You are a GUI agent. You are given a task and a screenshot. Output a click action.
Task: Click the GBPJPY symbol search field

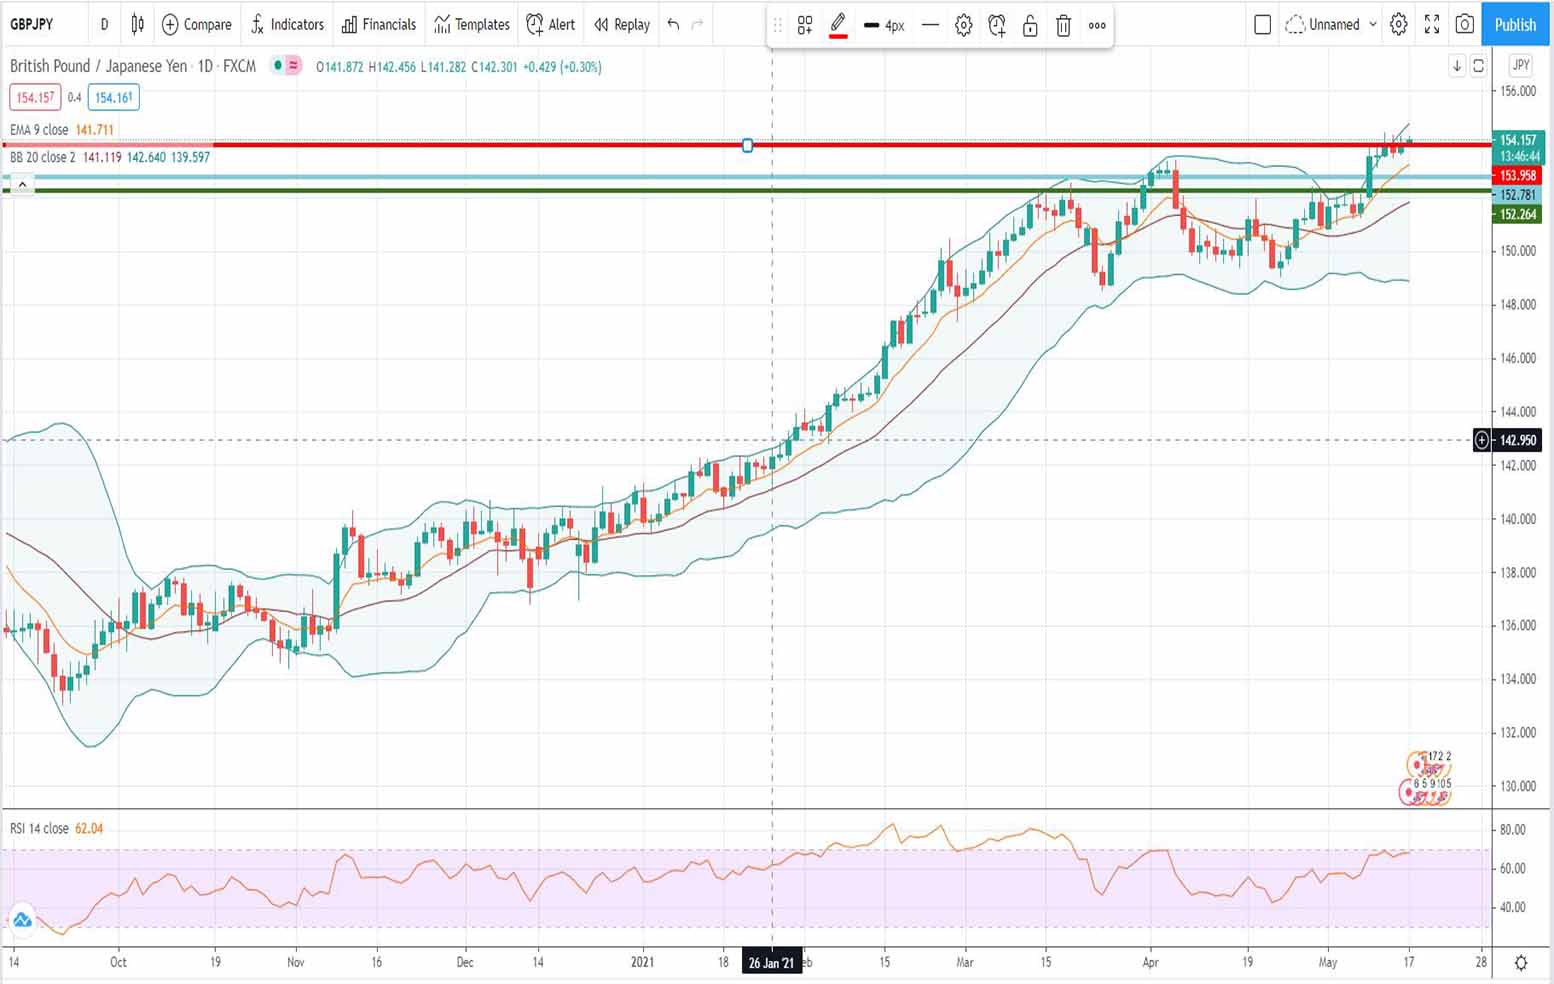(32, 24)
